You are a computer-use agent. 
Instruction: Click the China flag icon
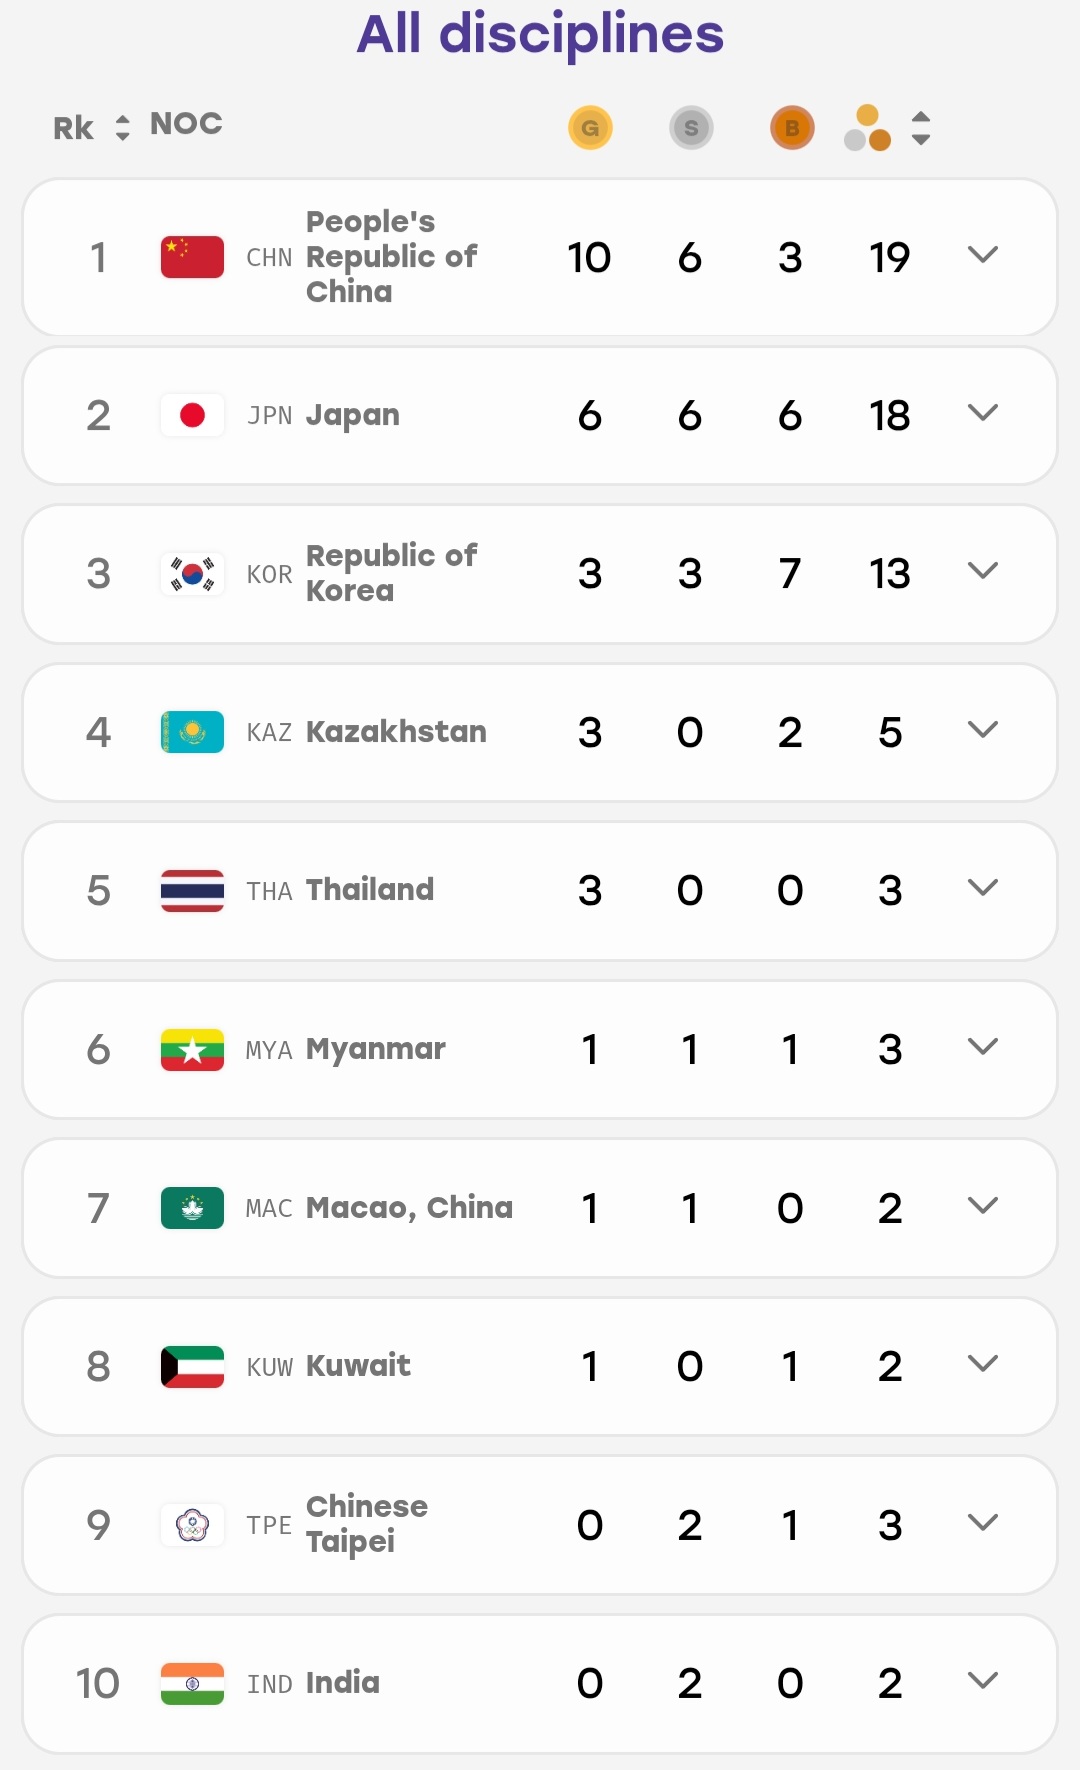192,257
